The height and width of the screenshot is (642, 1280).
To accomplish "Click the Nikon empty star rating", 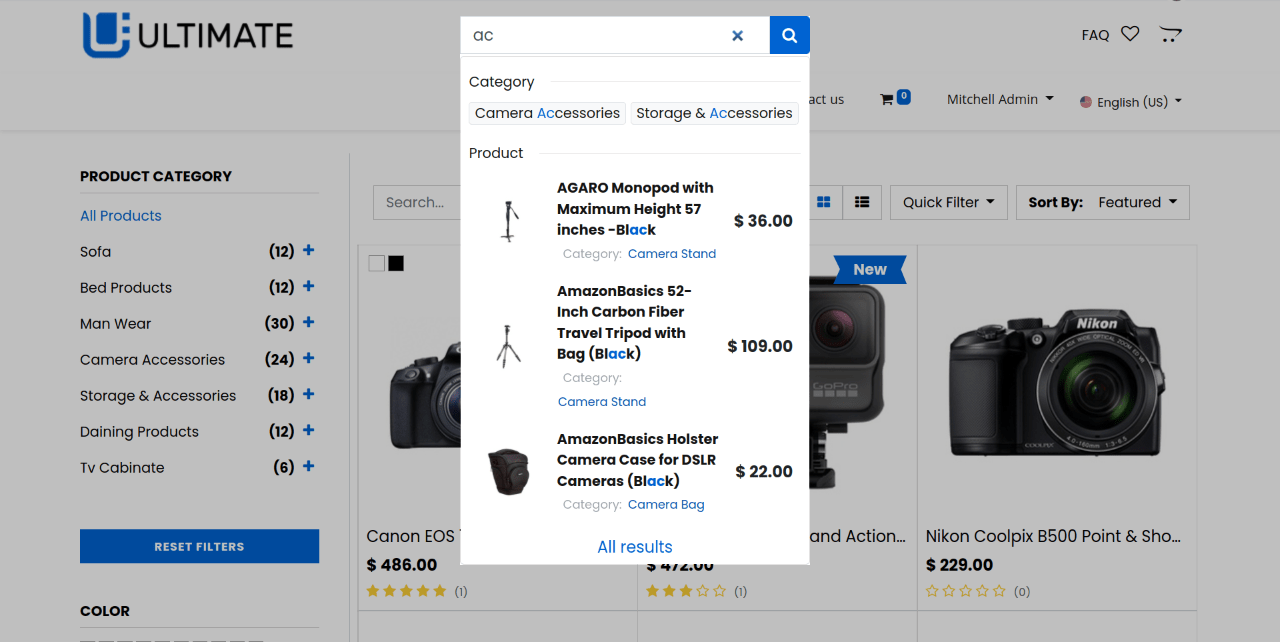I will (x=966, y=591).
